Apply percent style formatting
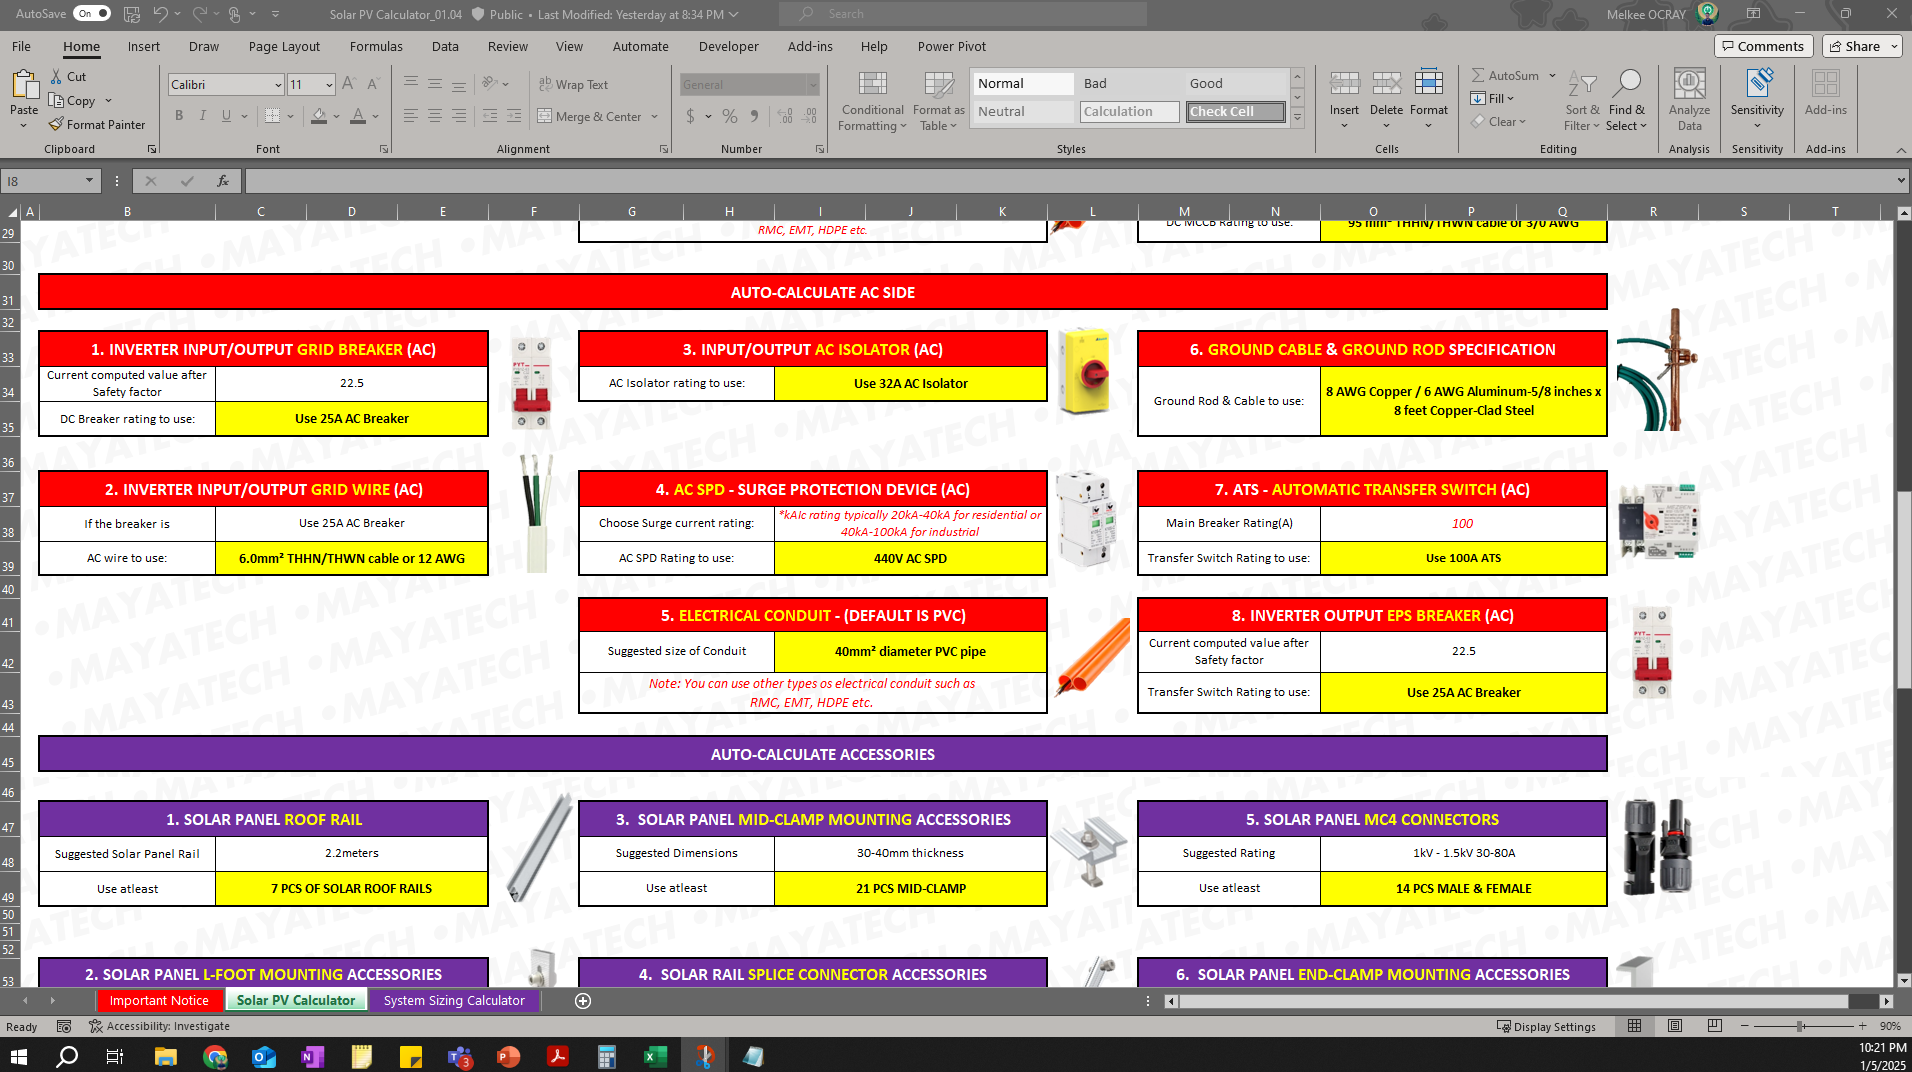 pos(729,116)
